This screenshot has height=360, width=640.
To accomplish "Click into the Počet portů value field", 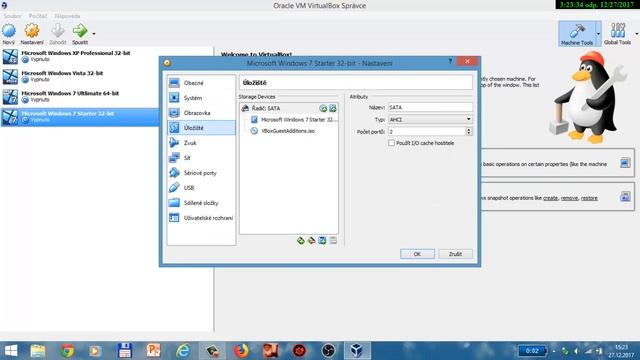I will (x=427, y=131).
